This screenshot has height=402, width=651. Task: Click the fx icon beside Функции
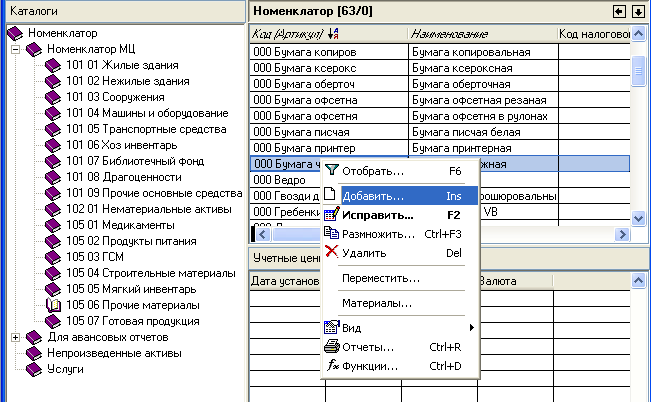point(333,365)
